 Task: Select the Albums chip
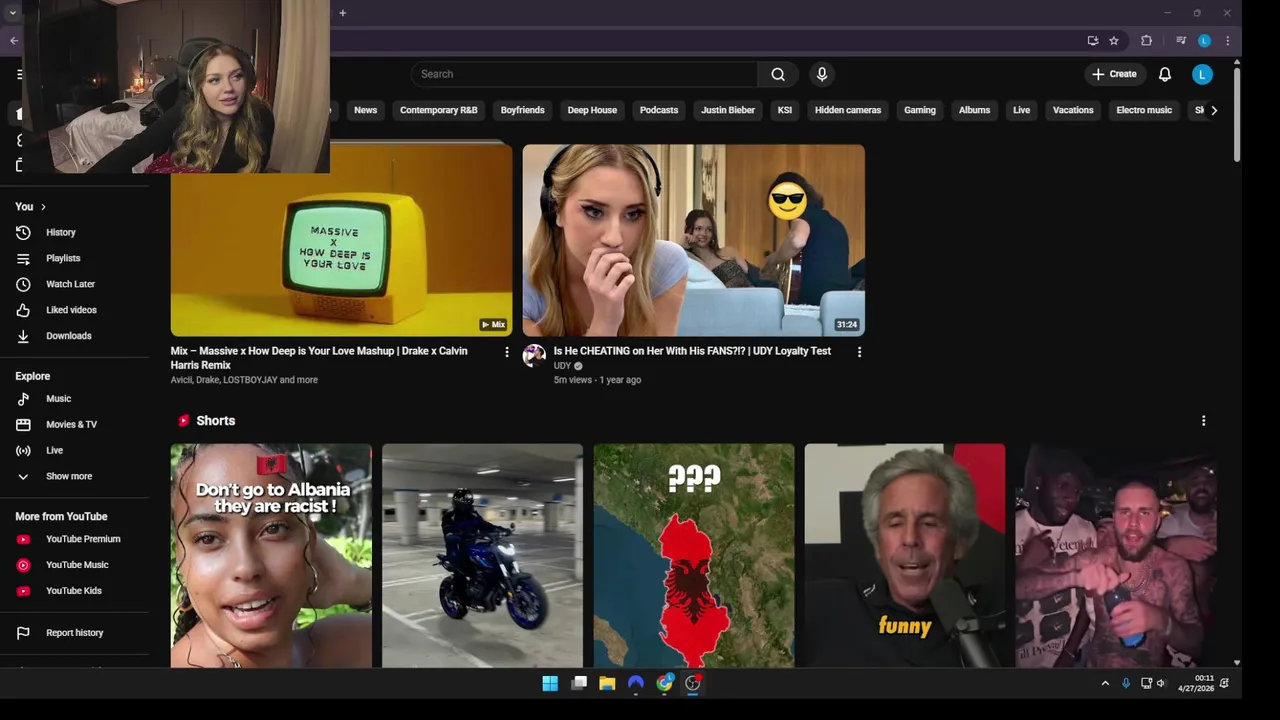(974, 110)
